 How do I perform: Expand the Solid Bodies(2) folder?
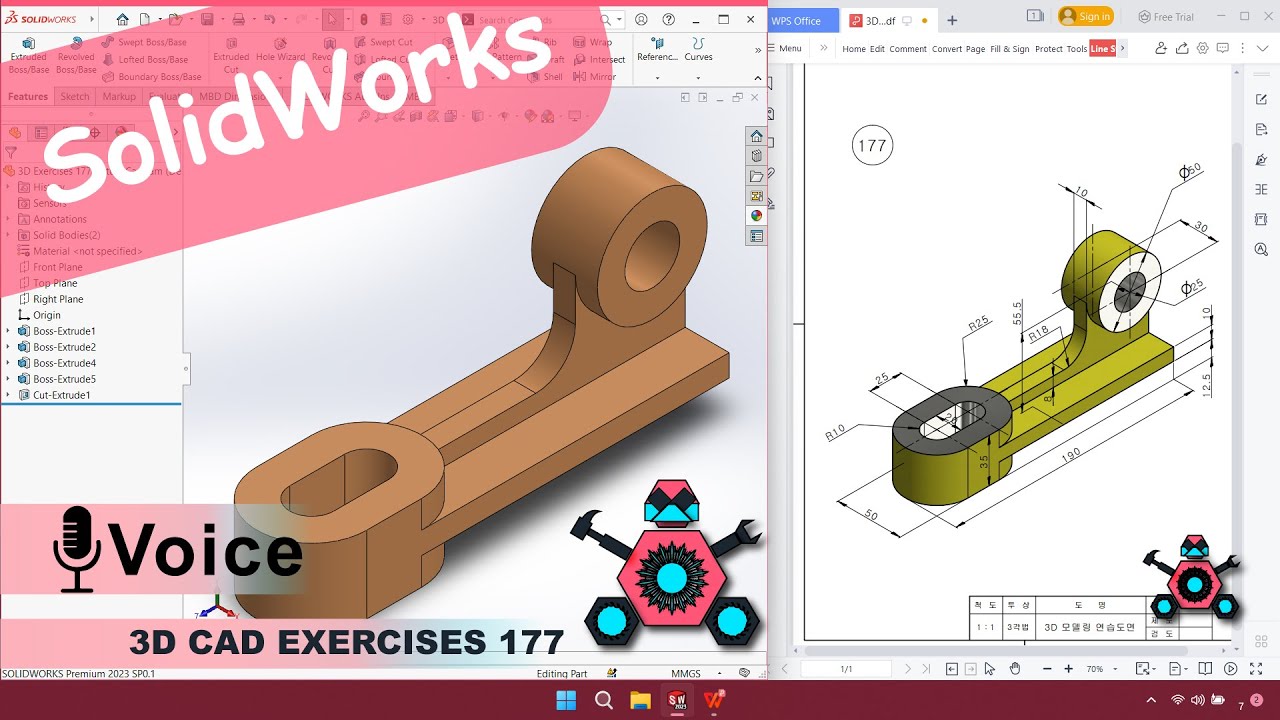[x=8, y=235]
